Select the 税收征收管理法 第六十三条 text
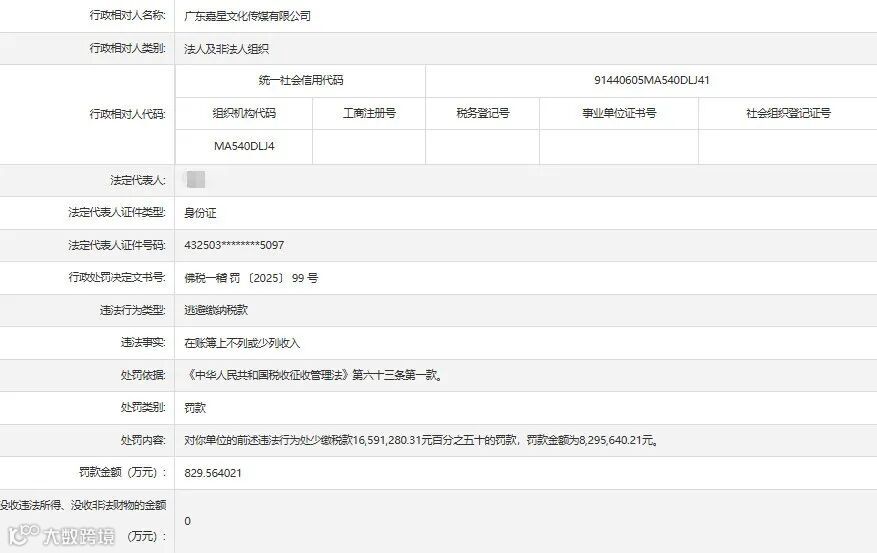 pyautogui.click(x=315, y=375)
